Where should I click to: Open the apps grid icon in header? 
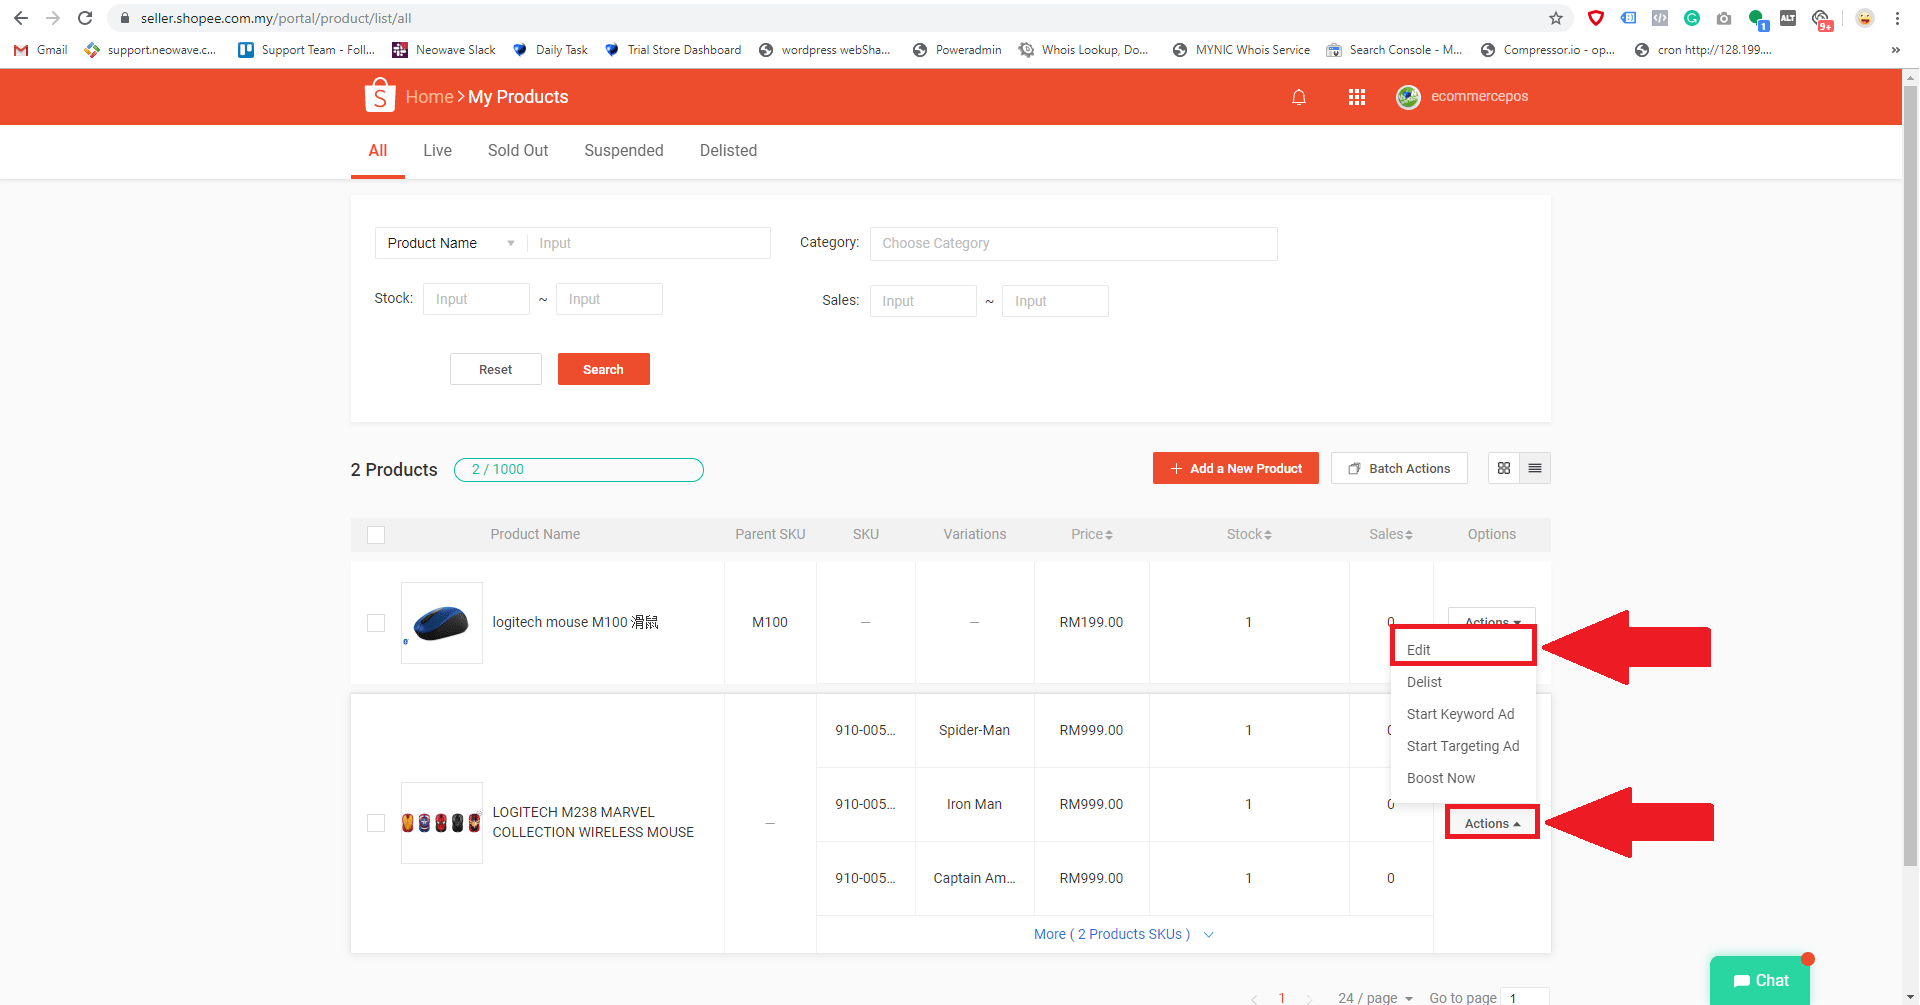point(1356,97)
